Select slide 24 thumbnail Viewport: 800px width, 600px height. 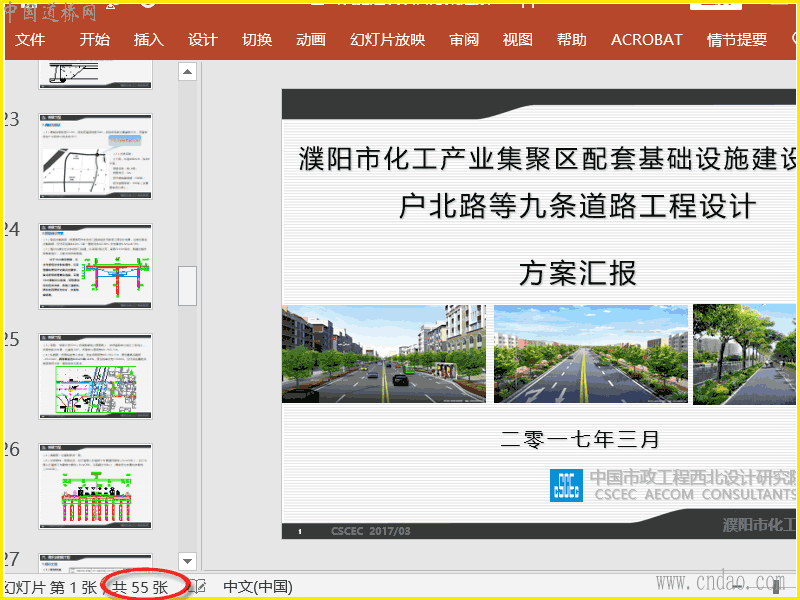(x=96, y=266)
